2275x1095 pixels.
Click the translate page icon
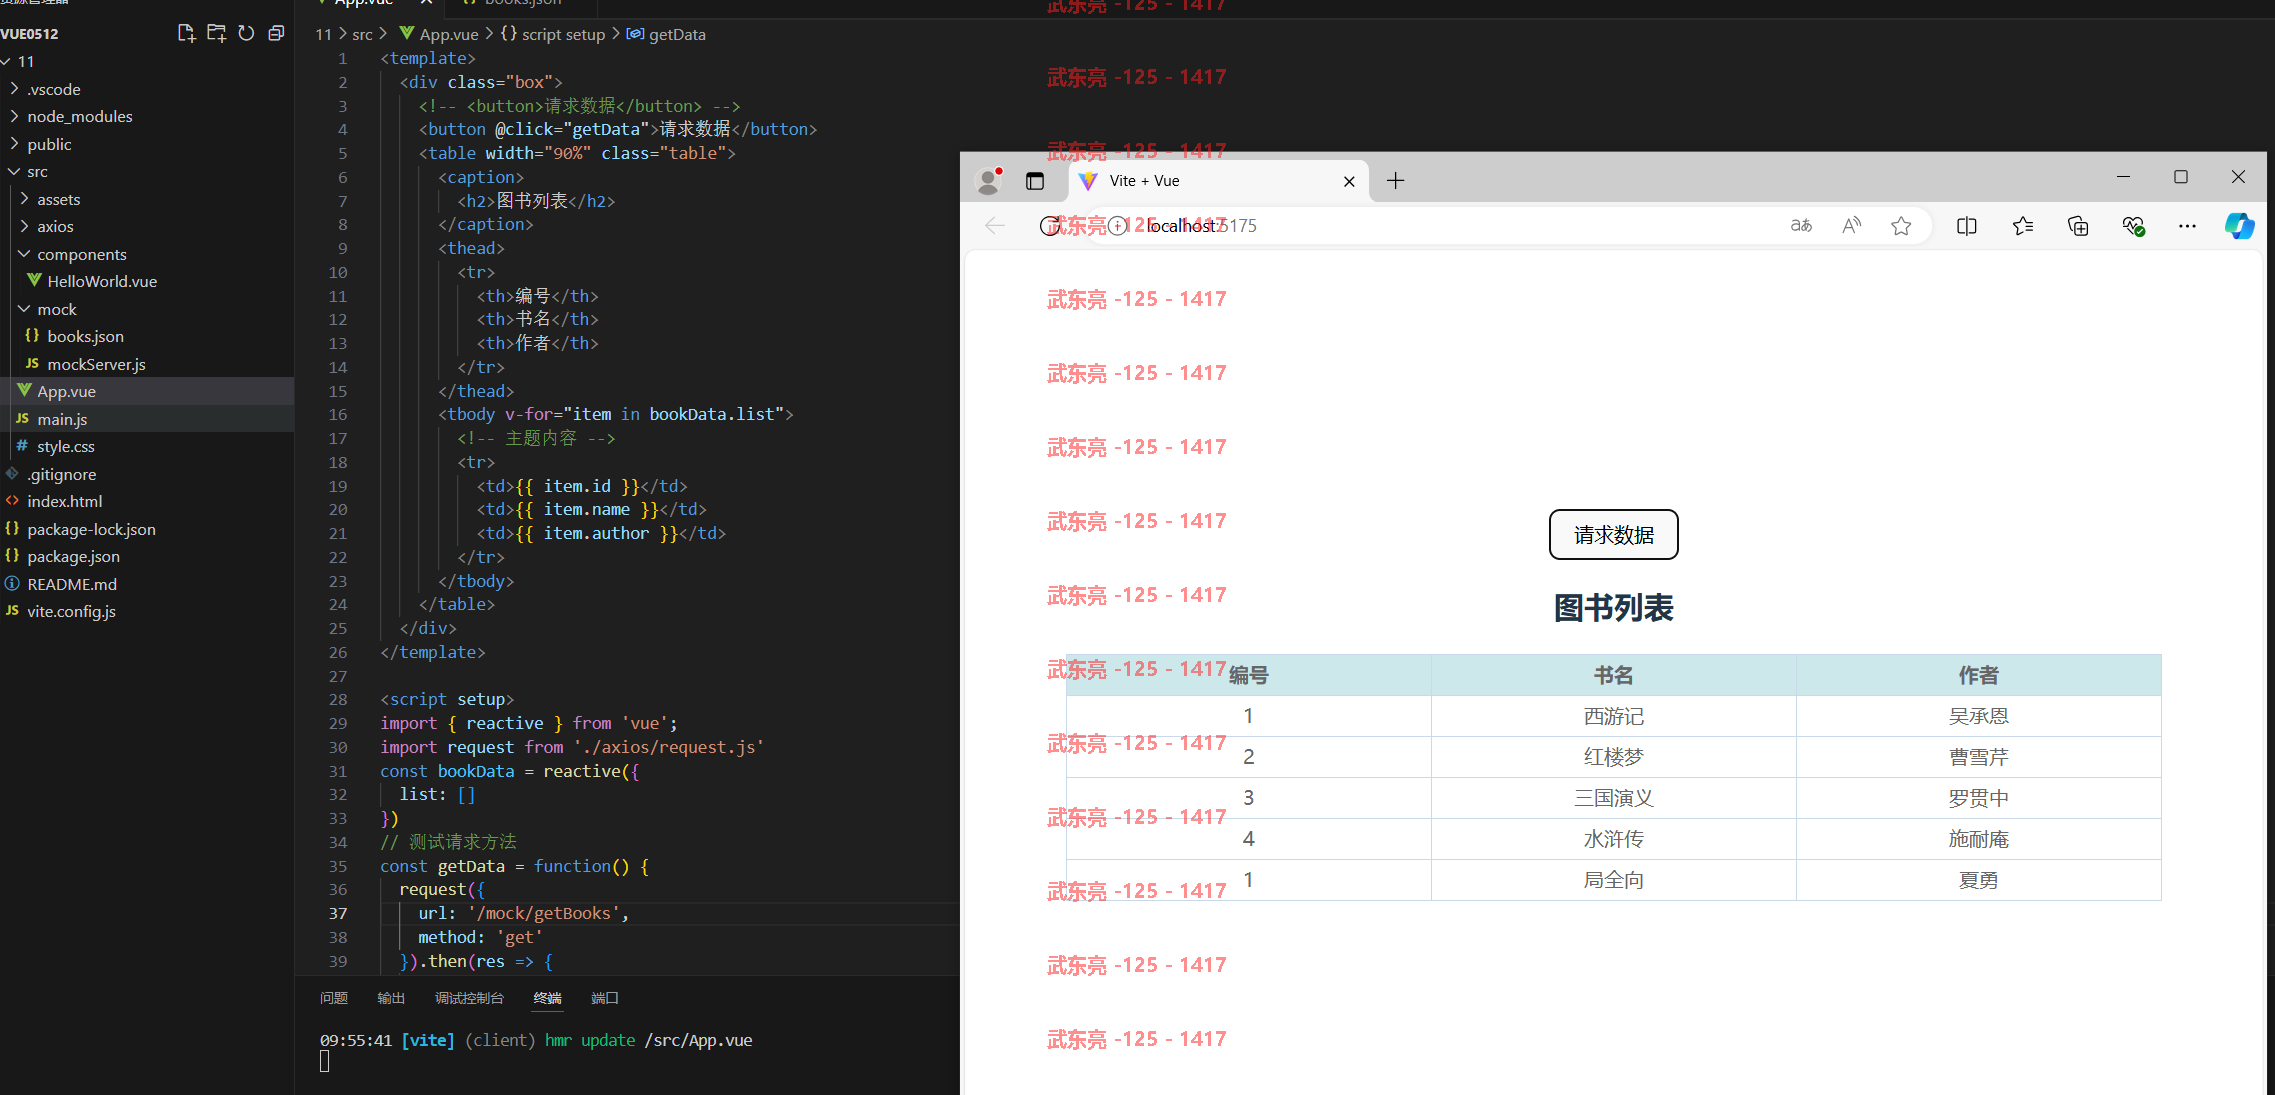1801,226
